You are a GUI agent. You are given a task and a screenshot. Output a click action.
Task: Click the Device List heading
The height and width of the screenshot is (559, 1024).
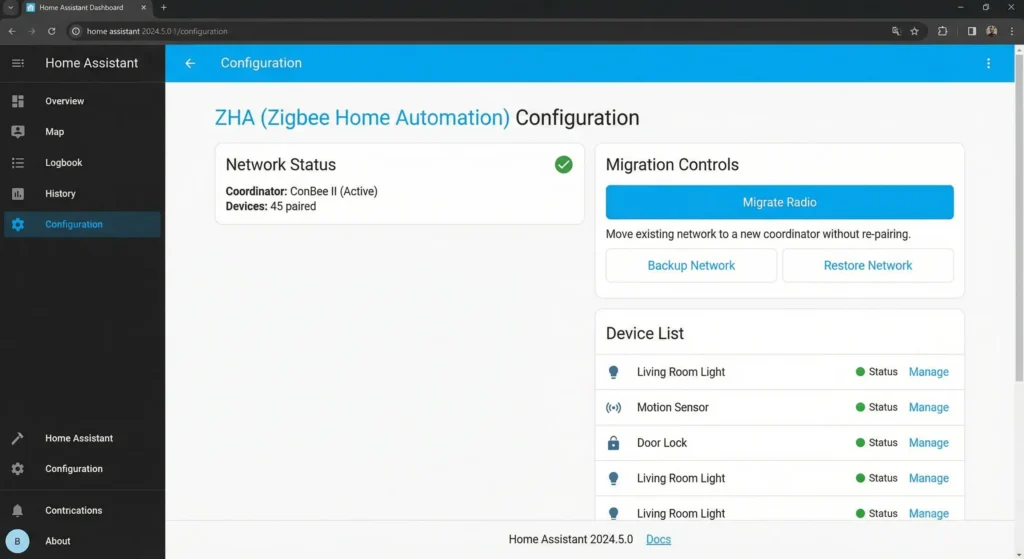click(645, 334)
